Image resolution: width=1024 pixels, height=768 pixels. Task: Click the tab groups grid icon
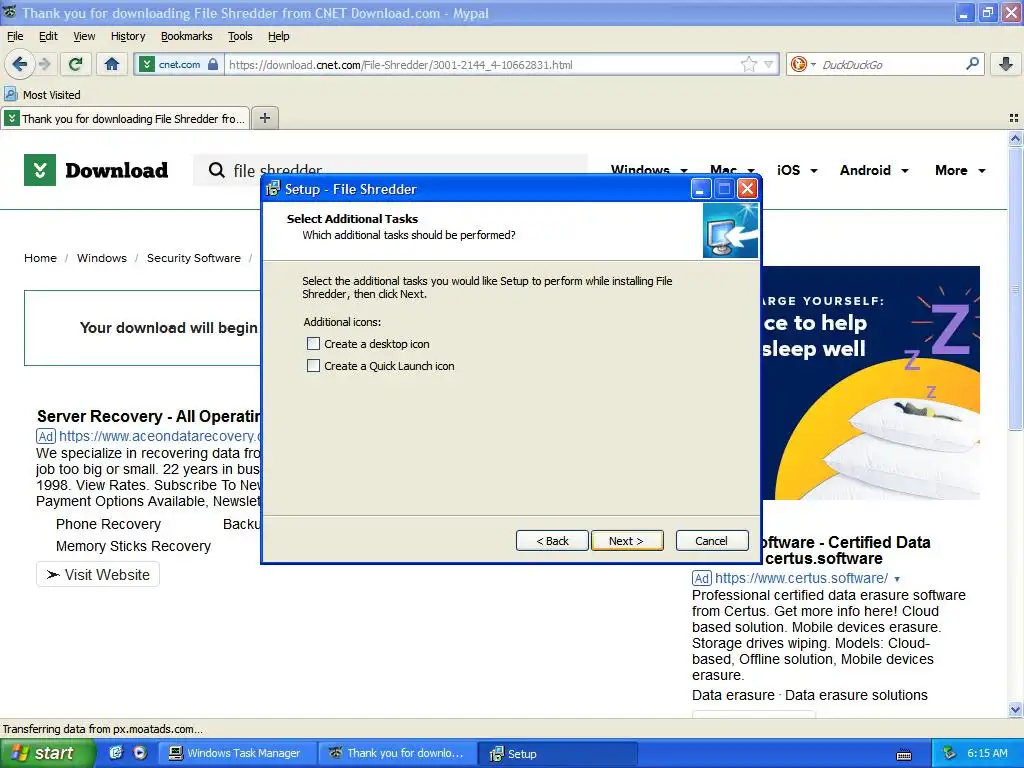tap(1014, 118)
